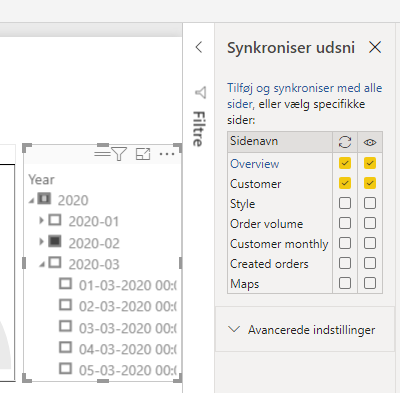Enable visibility for Created orders page
The width and height of the screenshot is (400, 393).
pyautogui.click(x=370, y=263)
